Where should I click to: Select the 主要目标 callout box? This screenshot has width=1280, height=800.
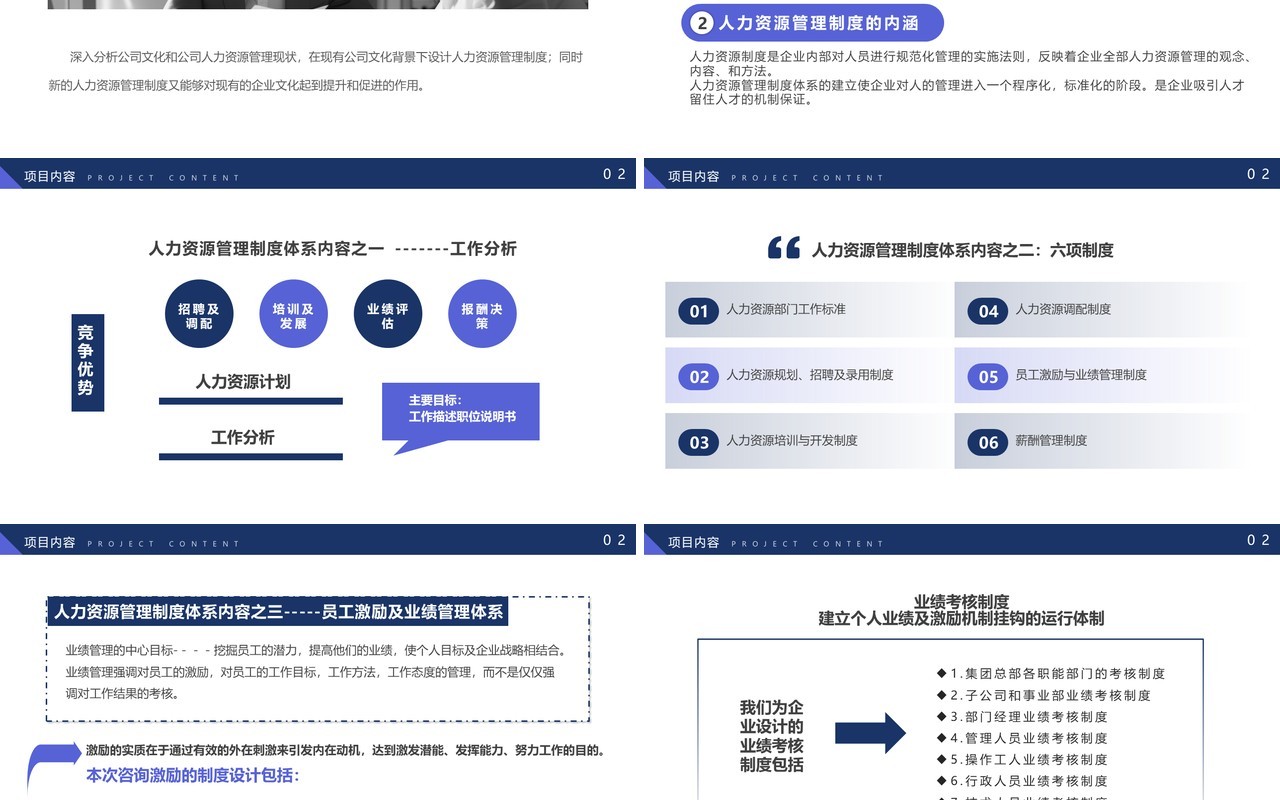[461, 412]
